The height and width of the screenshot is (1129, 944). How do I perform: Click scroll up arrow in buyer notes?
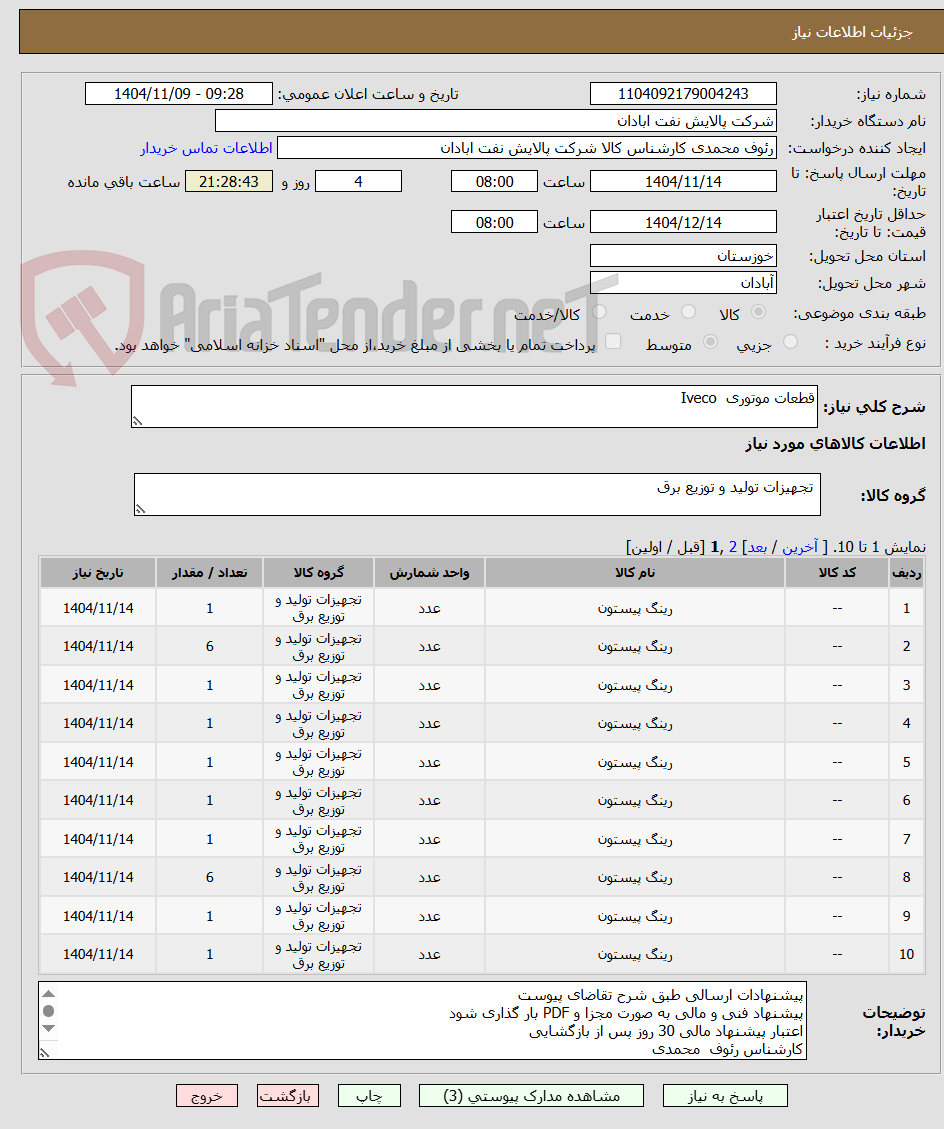(48, 994)
